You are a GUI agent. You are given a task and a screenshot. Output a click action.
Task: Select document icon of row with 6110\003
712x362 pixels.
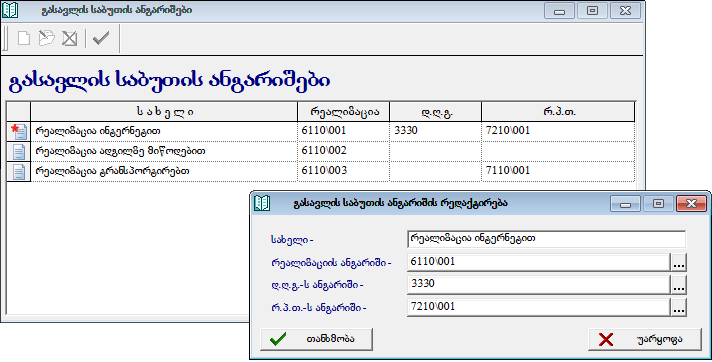19,171
